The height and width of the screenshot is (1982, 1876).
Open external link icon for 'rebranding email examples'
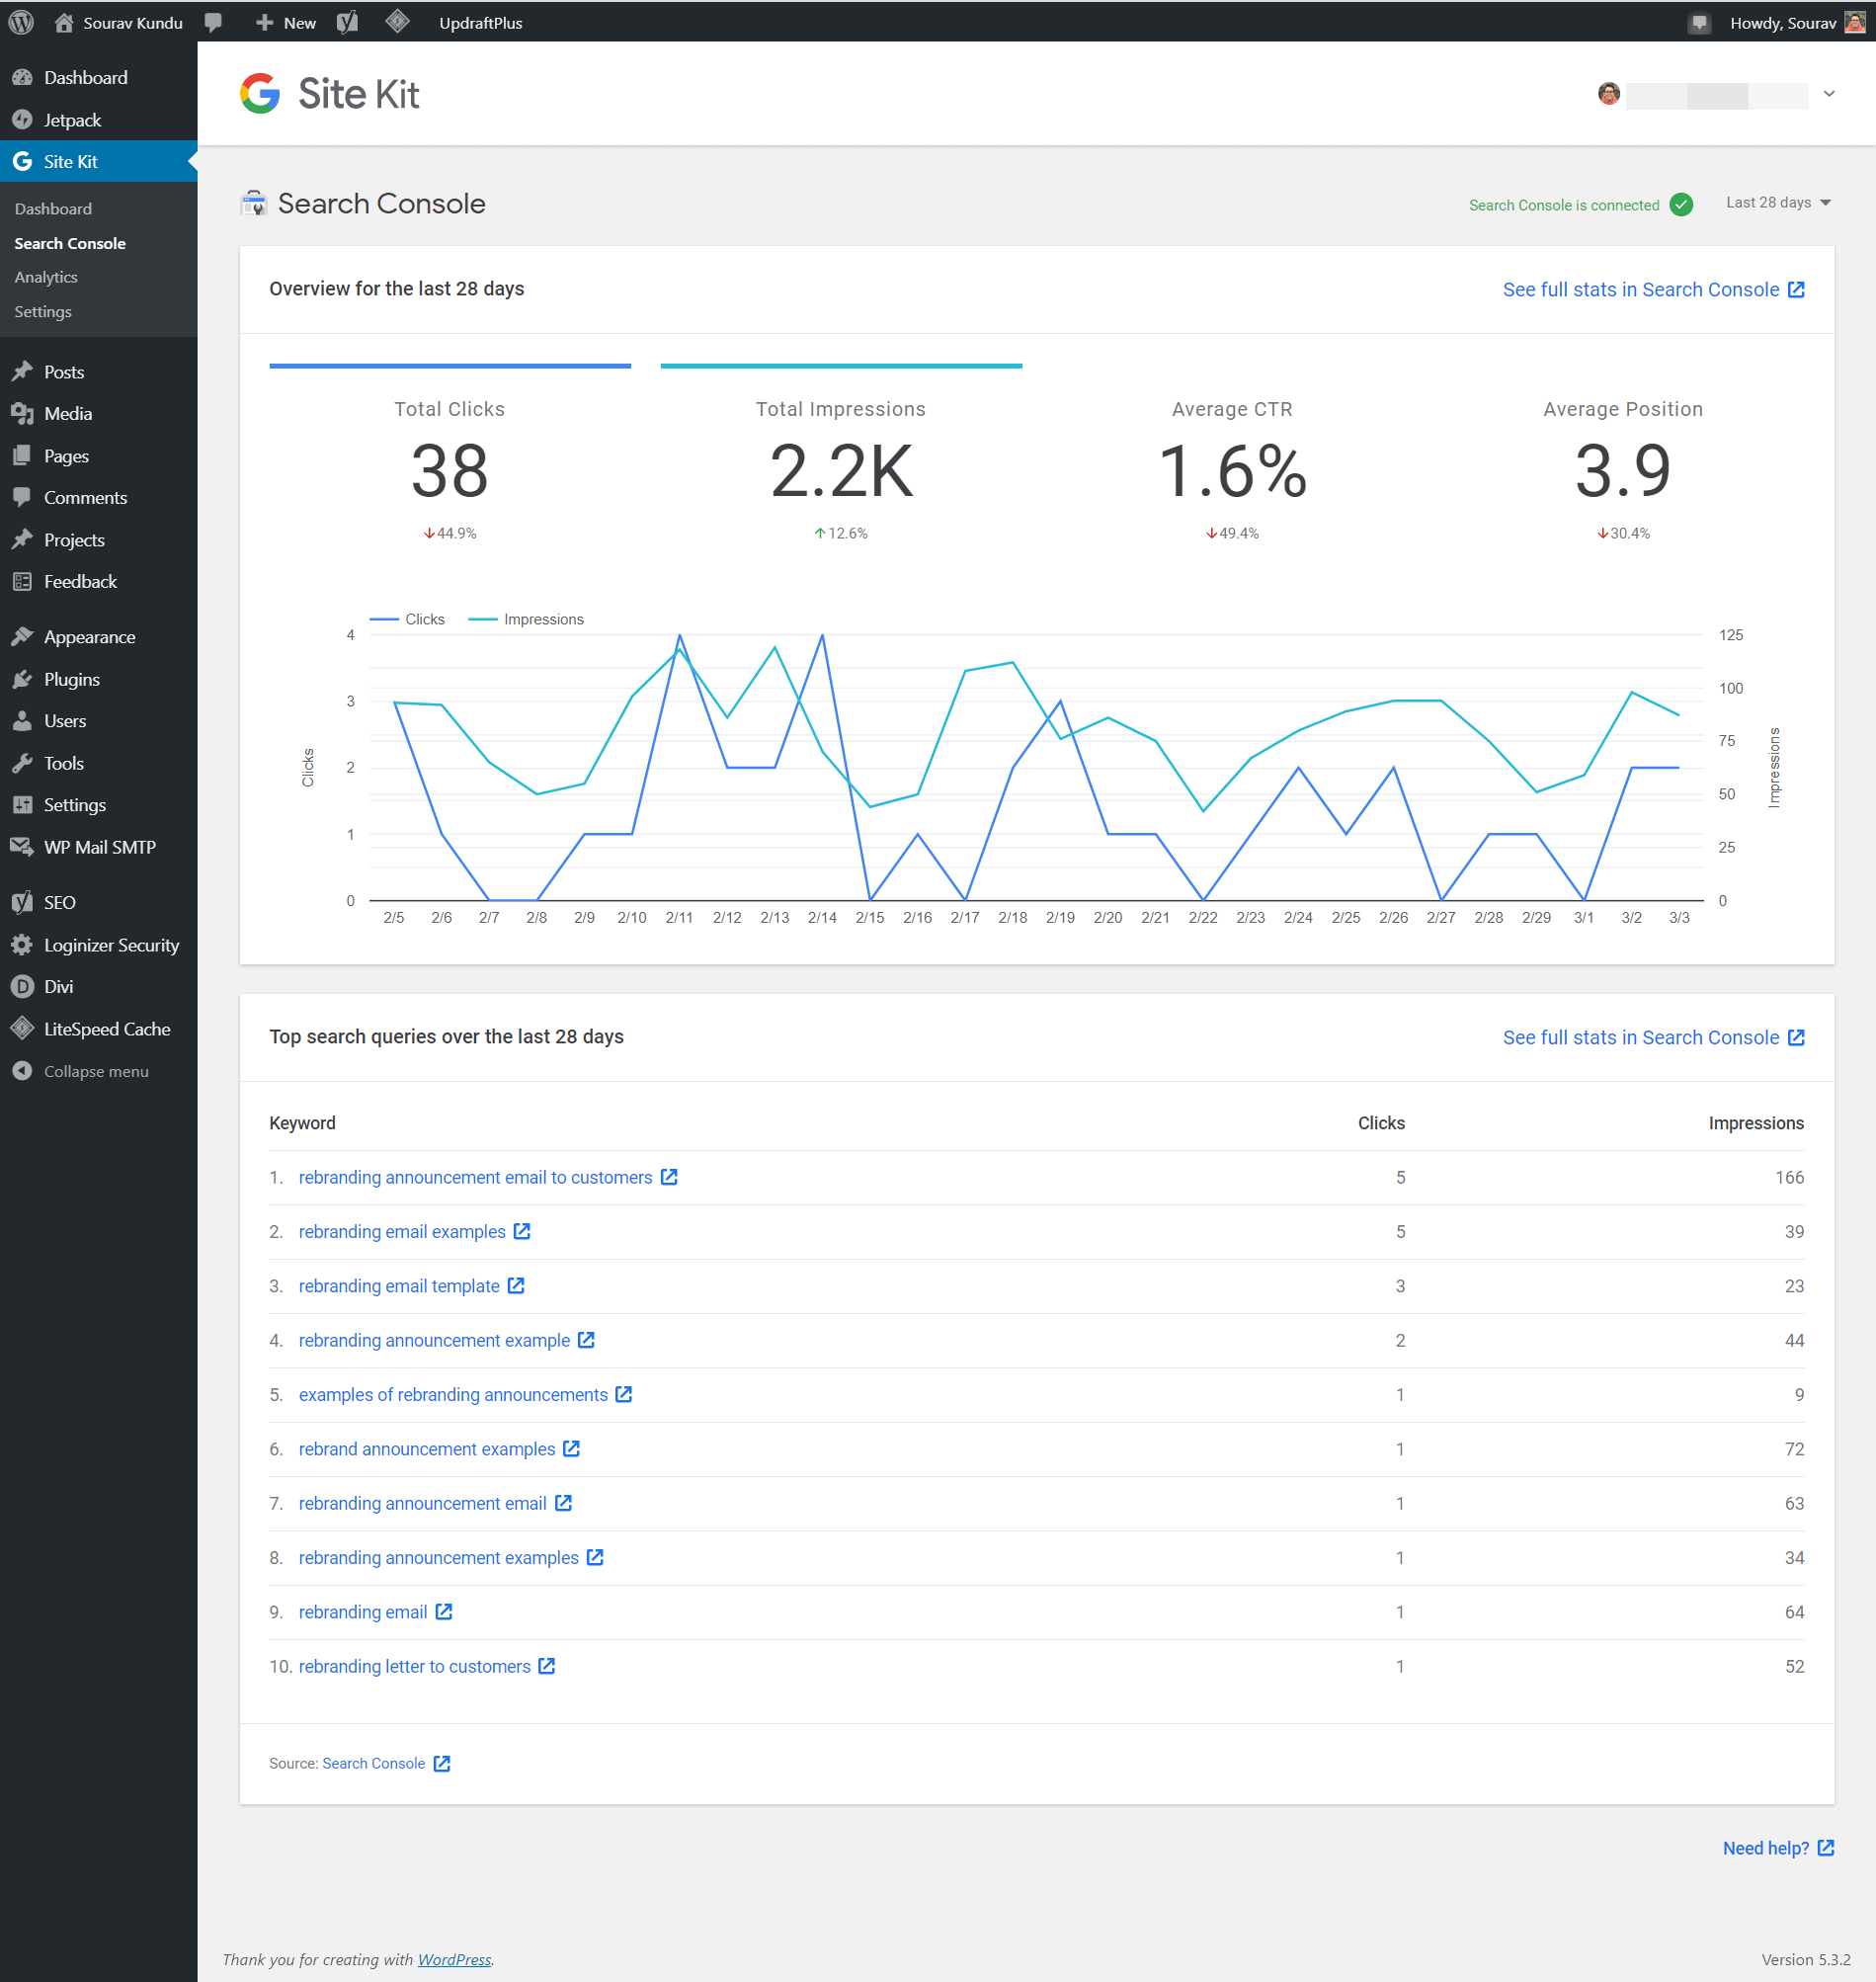click(522, 1231)
